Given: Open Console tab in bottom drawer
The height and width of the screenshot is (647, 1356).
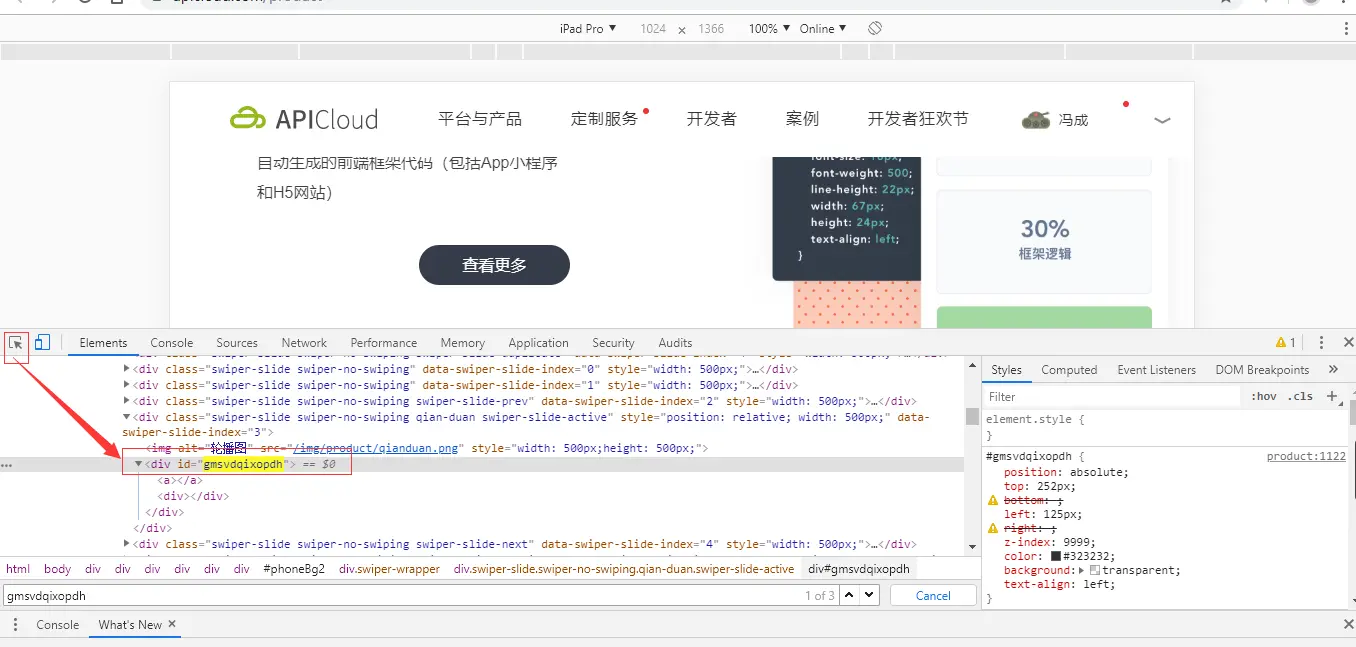Looking at the screenshot, I should pos(57,625).
